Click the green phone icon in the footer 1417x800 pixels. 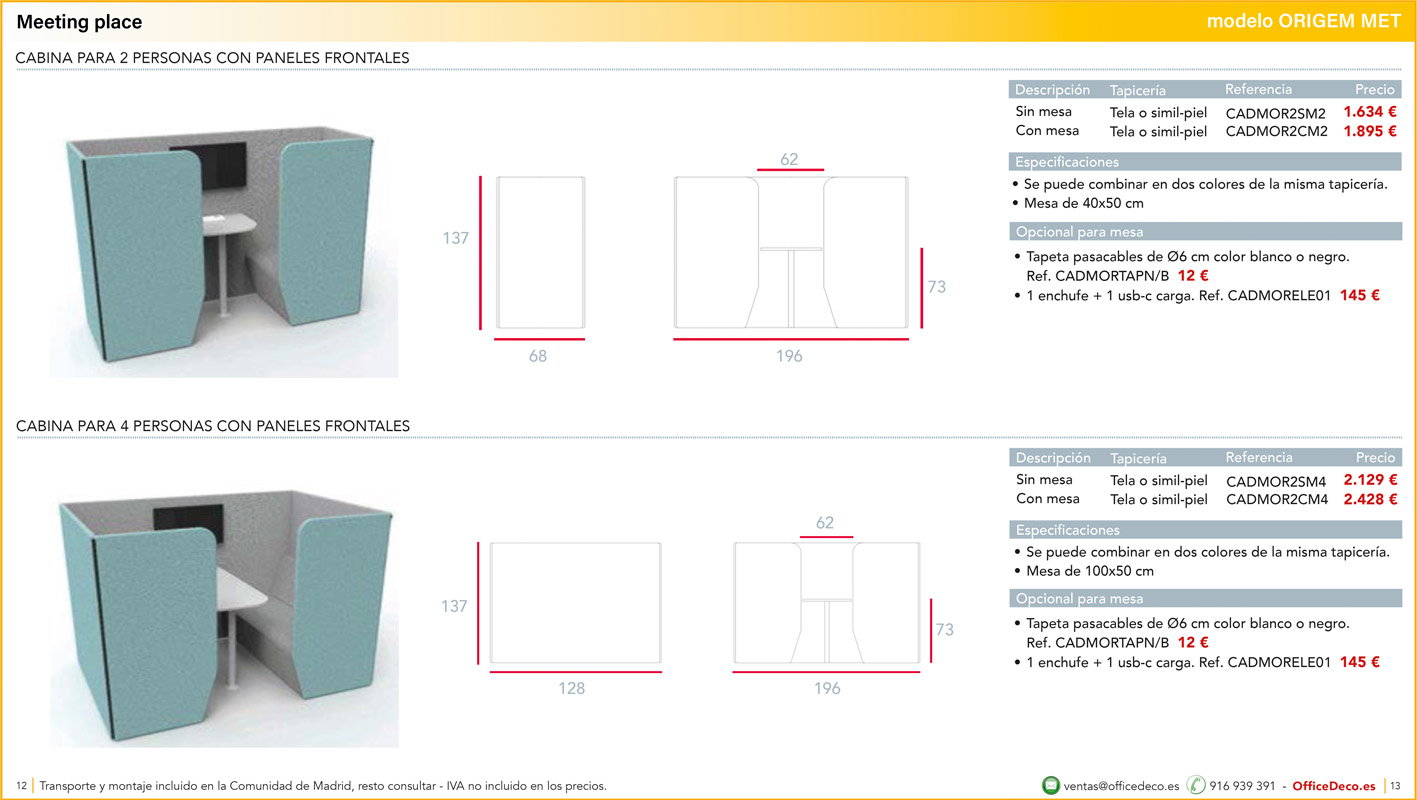point(1196,786)
